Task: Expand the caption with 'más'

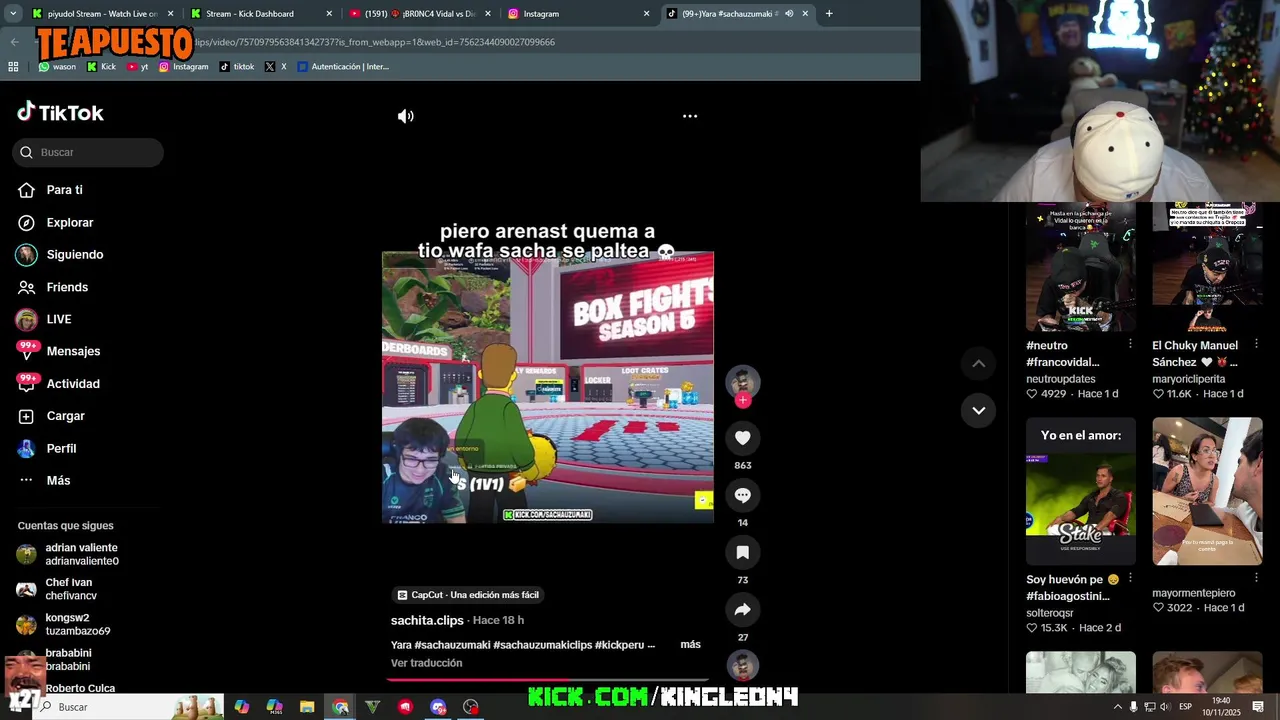Action: point(690,645)
